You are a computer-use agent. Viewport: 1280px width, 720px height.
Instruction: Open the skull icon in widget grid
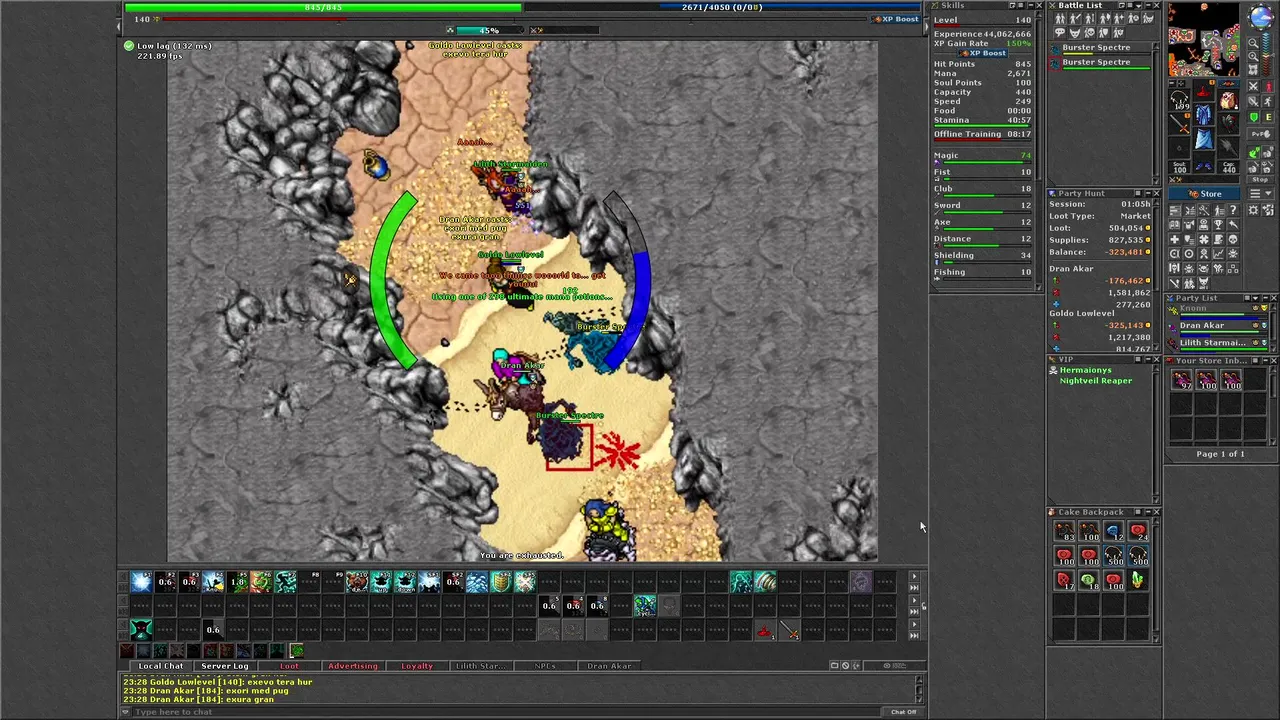1233,239
